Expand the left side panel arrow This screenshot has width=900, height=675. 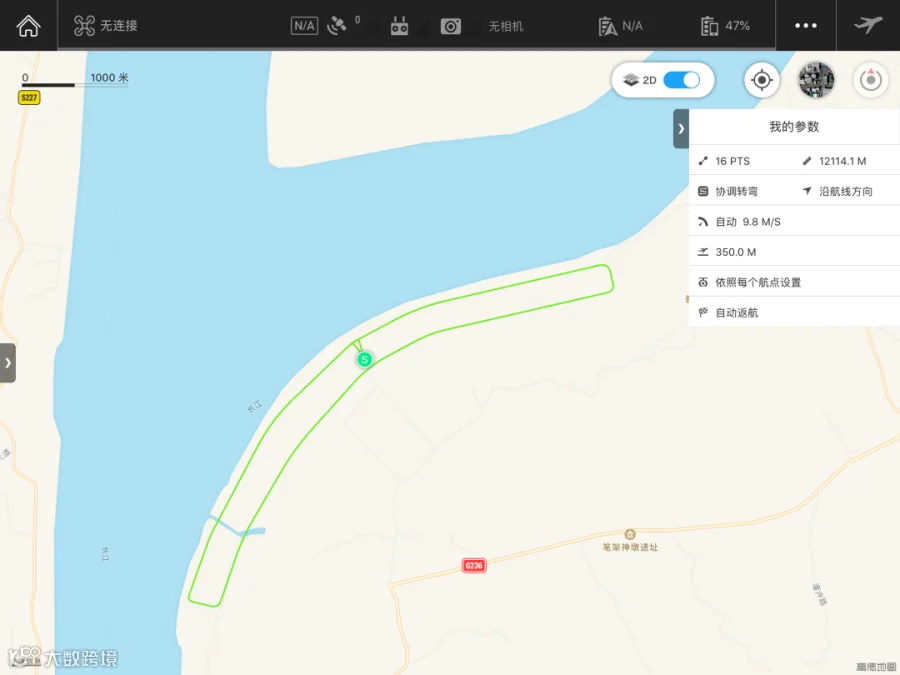click(x=7, y=363)
